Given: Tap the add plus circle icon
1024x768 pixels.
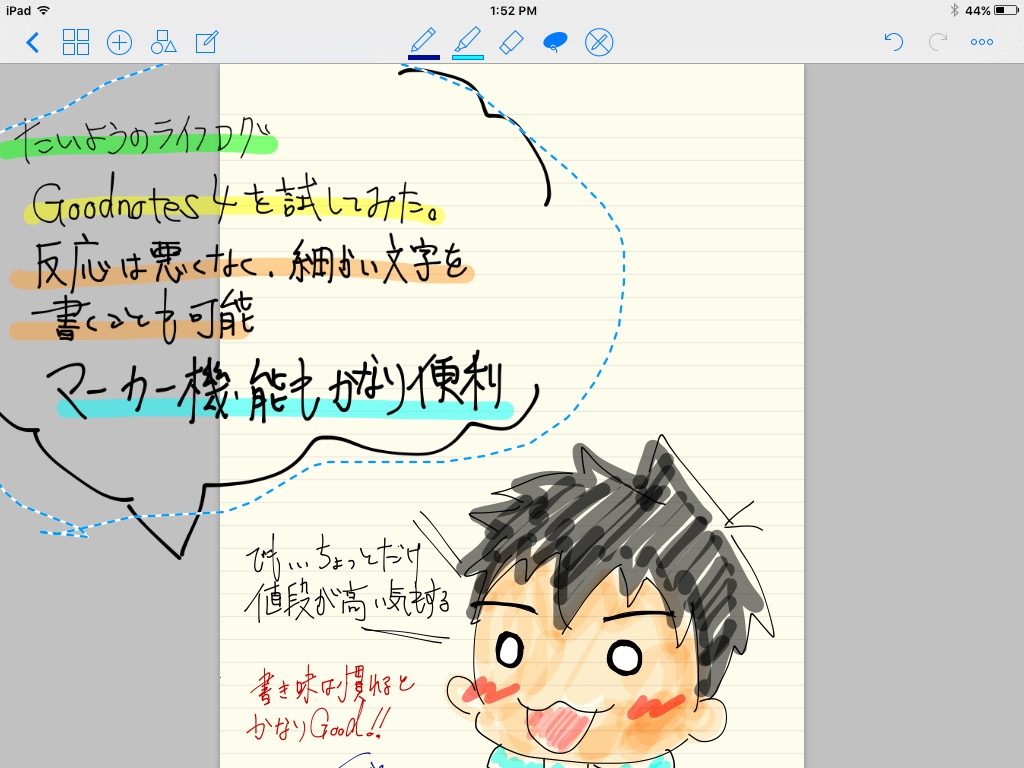Looking at the screenshot, I should point(119,42).
